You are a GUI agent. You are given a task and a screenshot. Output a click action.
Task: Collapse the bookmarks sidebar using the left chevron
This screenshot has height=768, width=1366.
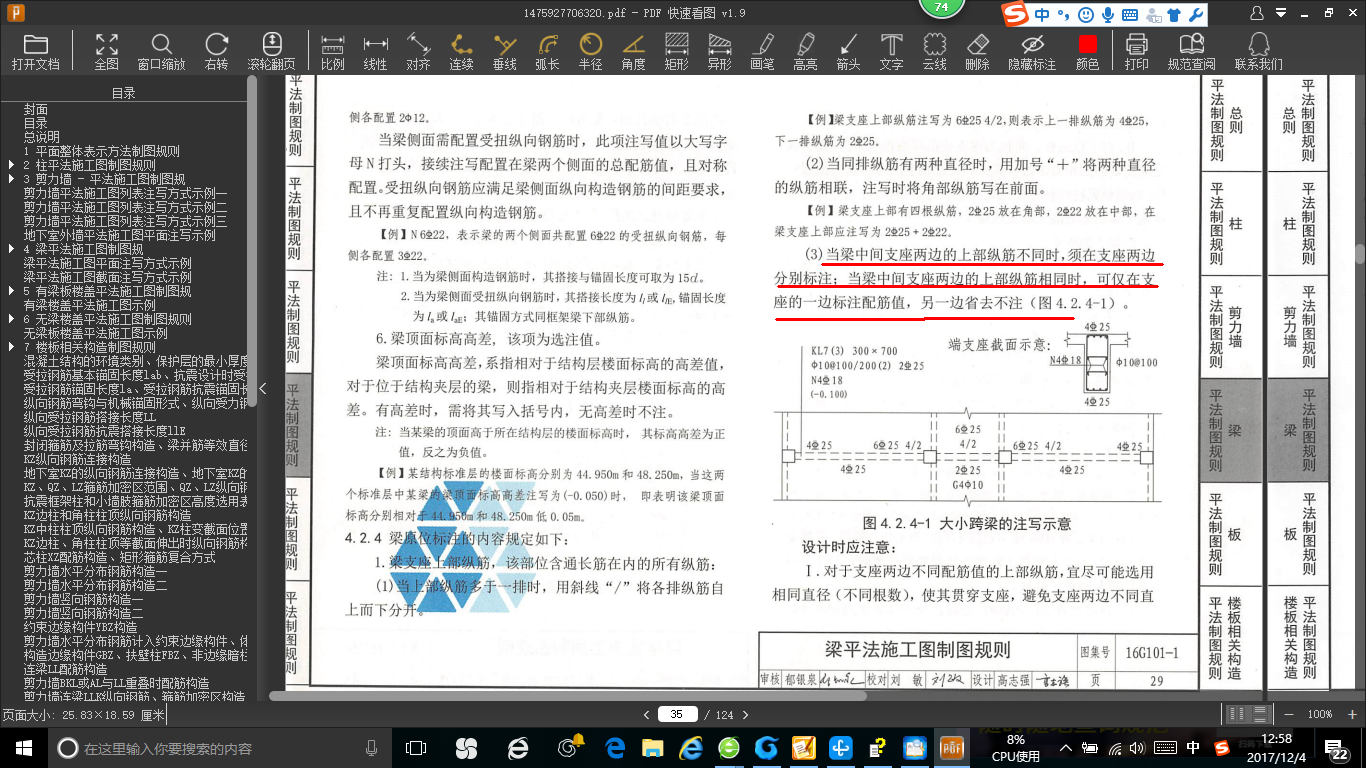click(262, 388)
